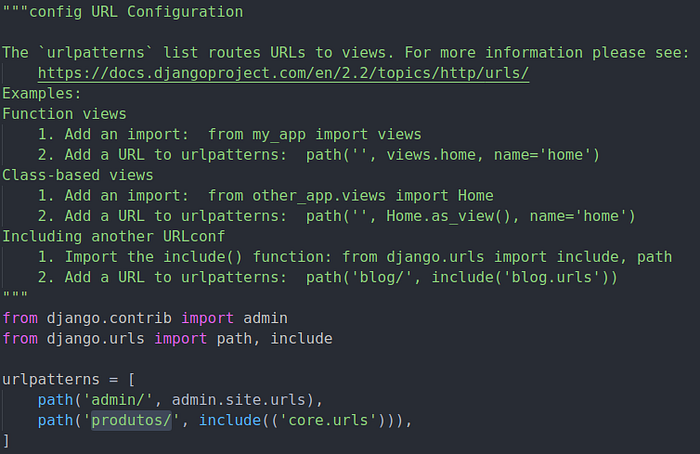Click the line starting 'The `urlpatterns` list routes'
This screenshot has height=454, width=700.
(x=346, y=53)
